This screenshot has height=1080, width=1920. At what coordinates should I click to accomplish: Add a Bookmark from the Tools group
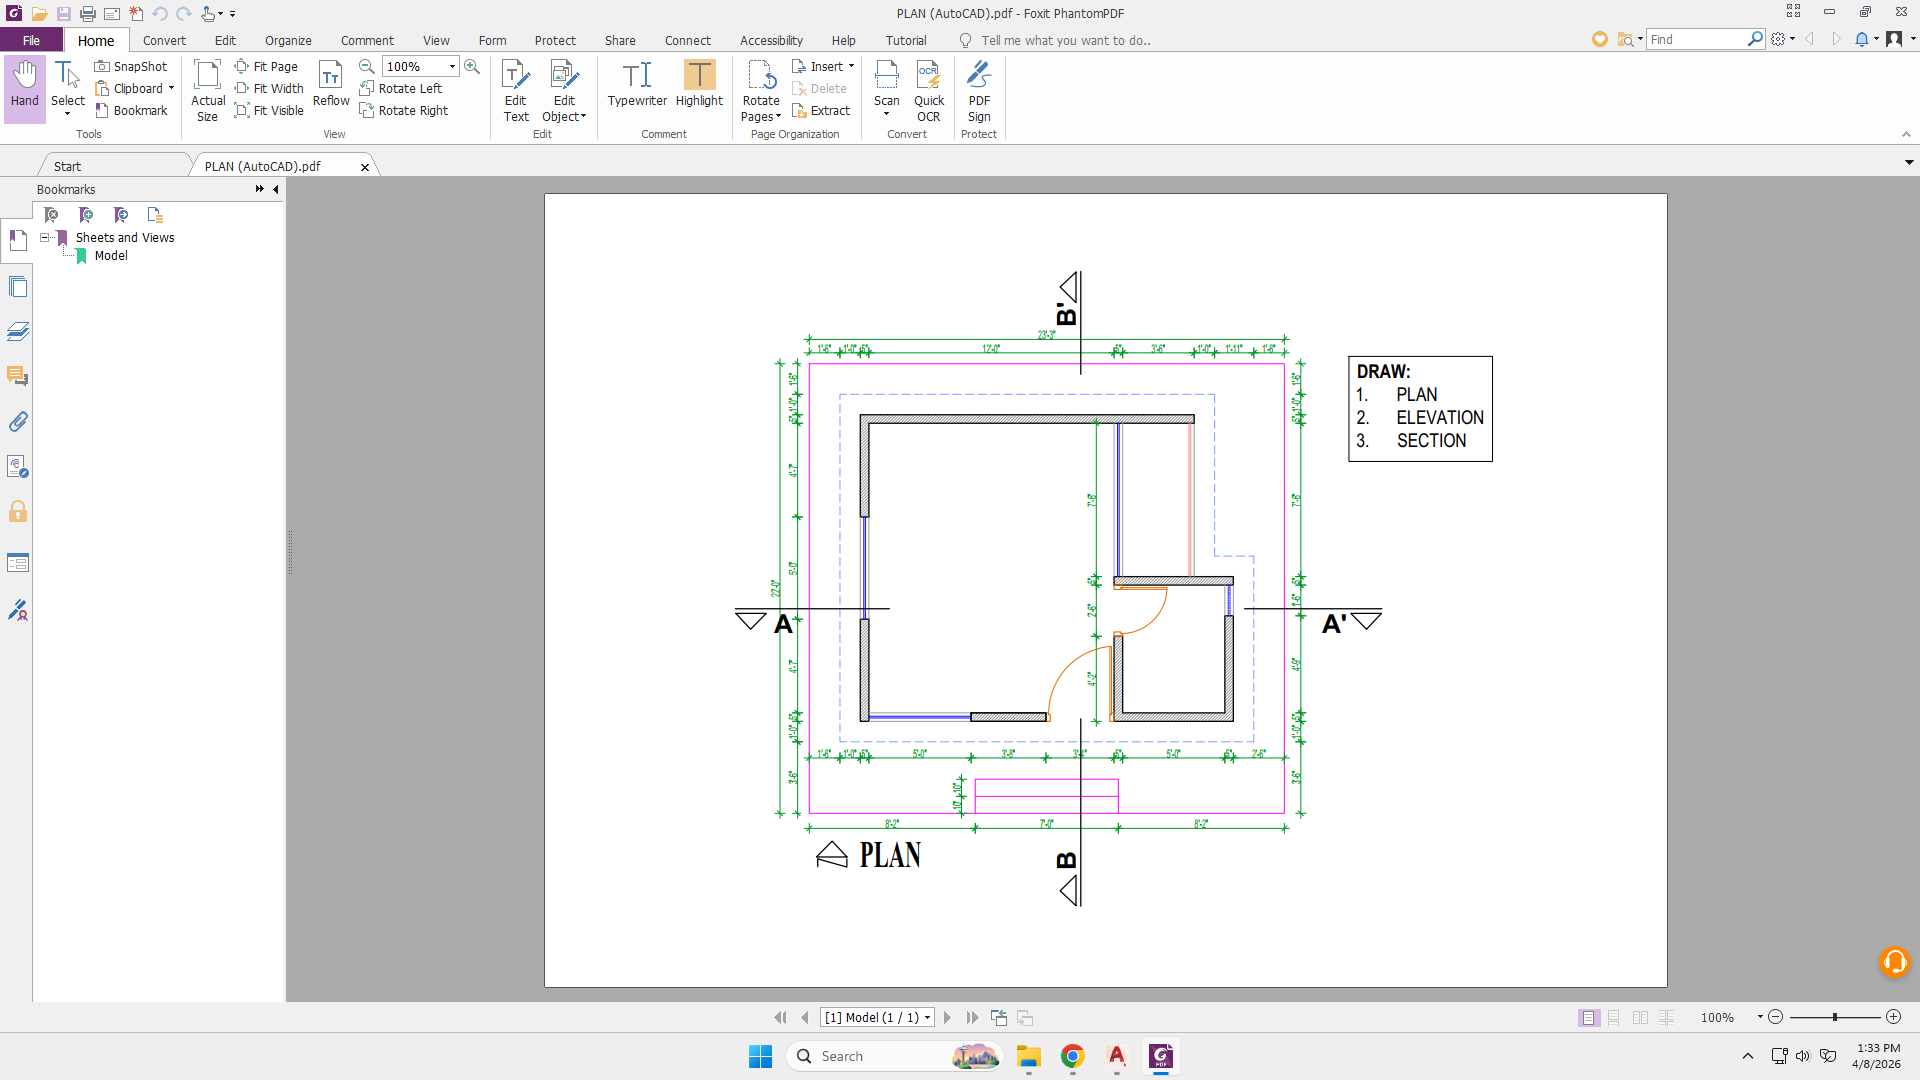click(131, 111)
